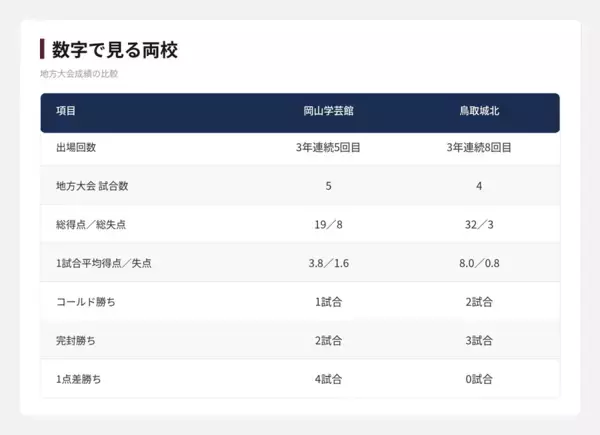Image resolution: width=600 pixels, height=435 pixels.
Task: Click the cell 19／8
Action: (328, 225)
